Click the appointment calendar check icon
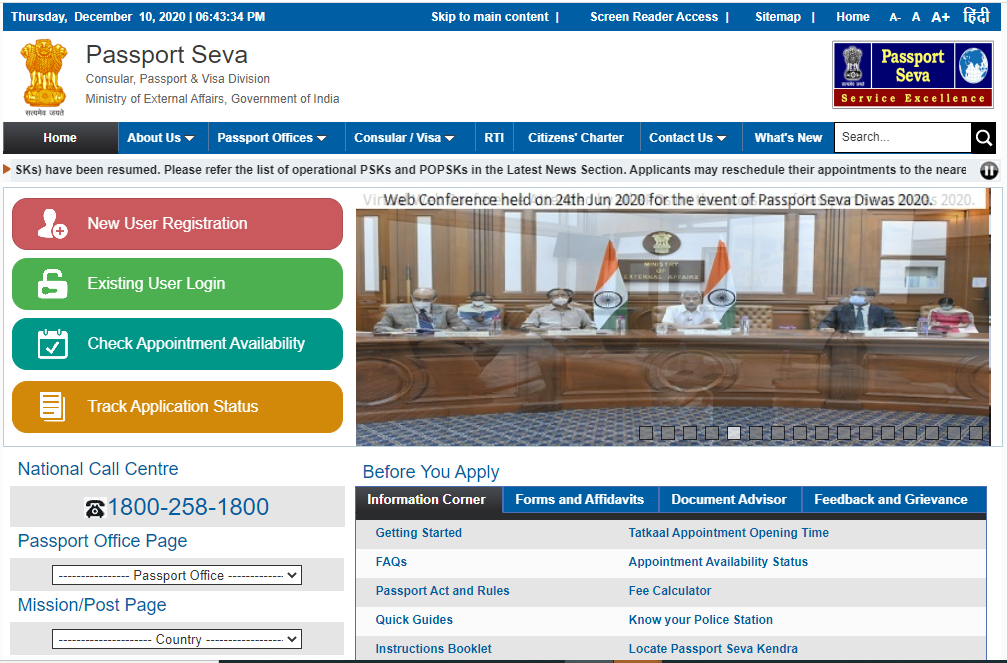Screen dimensions: 1007x663 point(53,344)
